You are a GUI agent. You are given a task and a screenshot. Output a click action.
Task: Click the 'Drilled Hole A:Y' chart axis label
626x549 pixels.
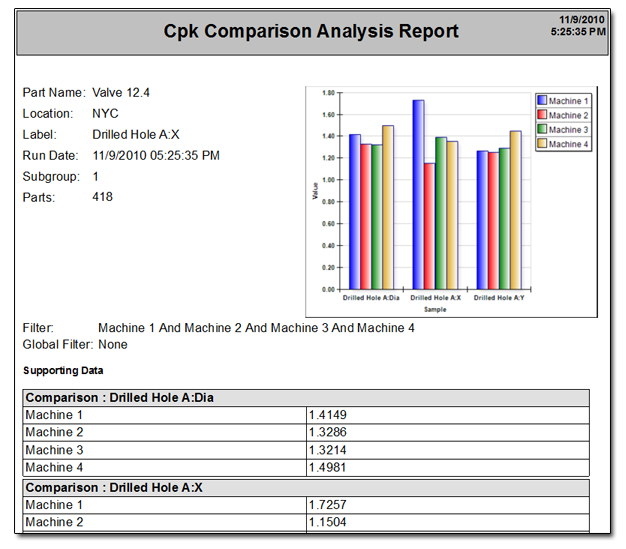[x=499, y=298]
